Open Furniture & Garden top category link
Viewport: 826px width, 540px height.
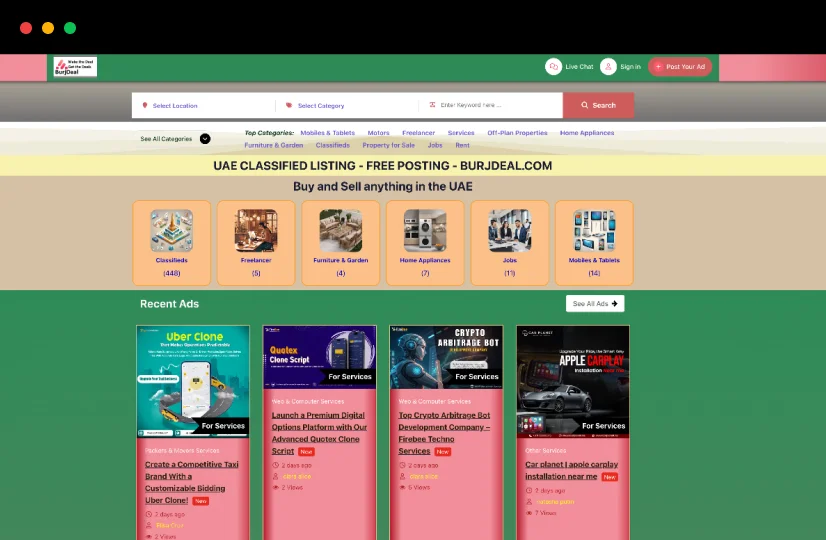[x=273, y=145]
